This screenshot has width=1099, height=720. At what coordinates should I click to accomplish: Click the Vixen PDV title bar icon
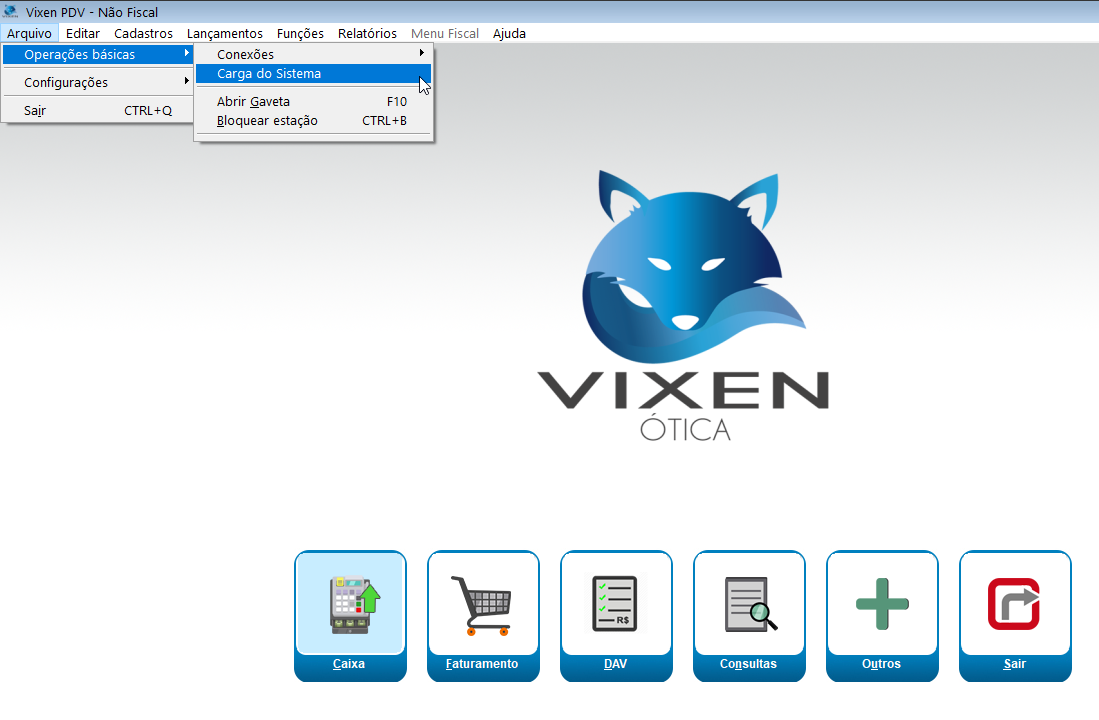click(12, 12)
